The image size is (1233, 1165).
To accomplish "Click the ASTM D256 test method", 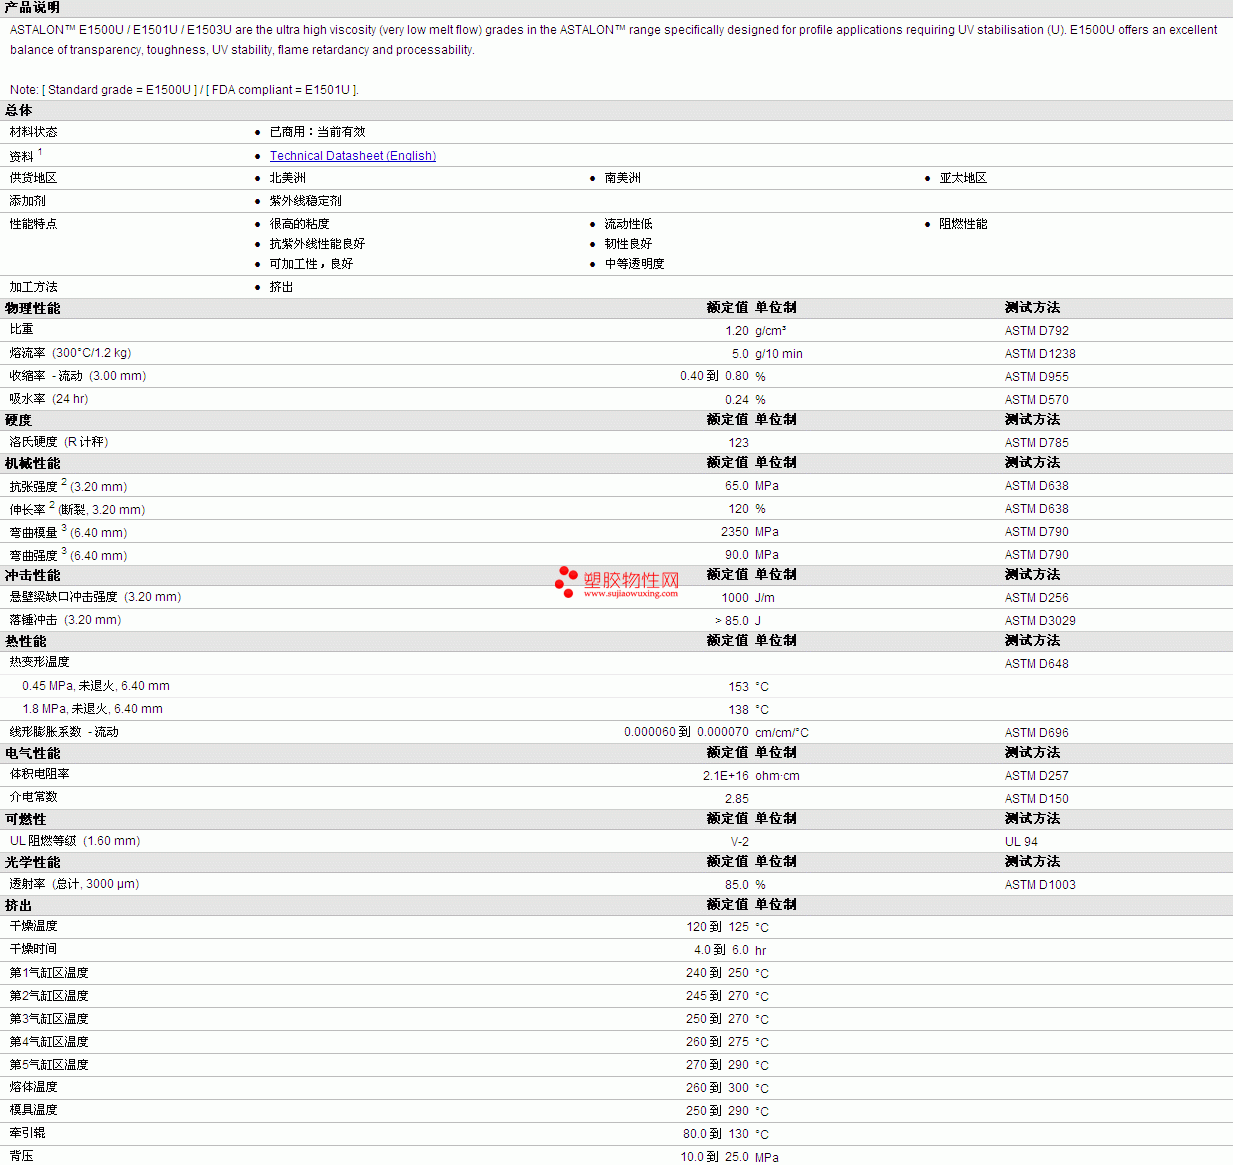I will coord(1037,598).
